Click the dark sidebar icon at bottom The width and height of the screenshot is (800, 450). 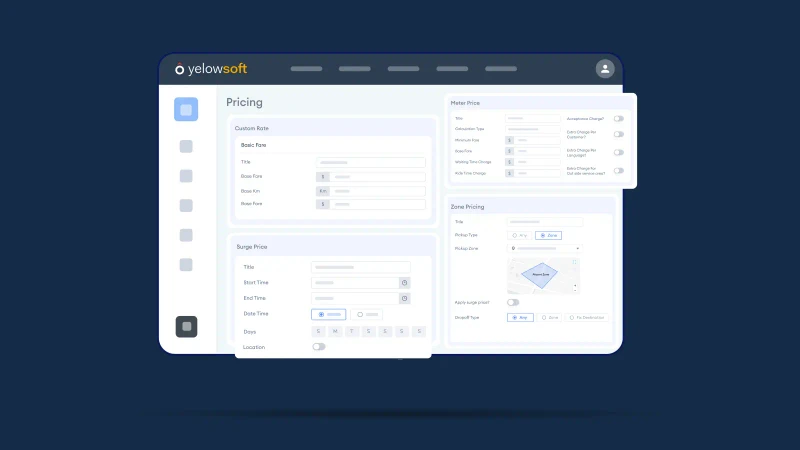186,326
